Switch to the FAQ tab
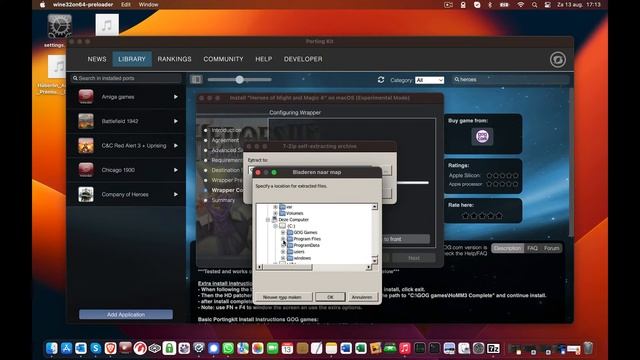 (532, 248)
